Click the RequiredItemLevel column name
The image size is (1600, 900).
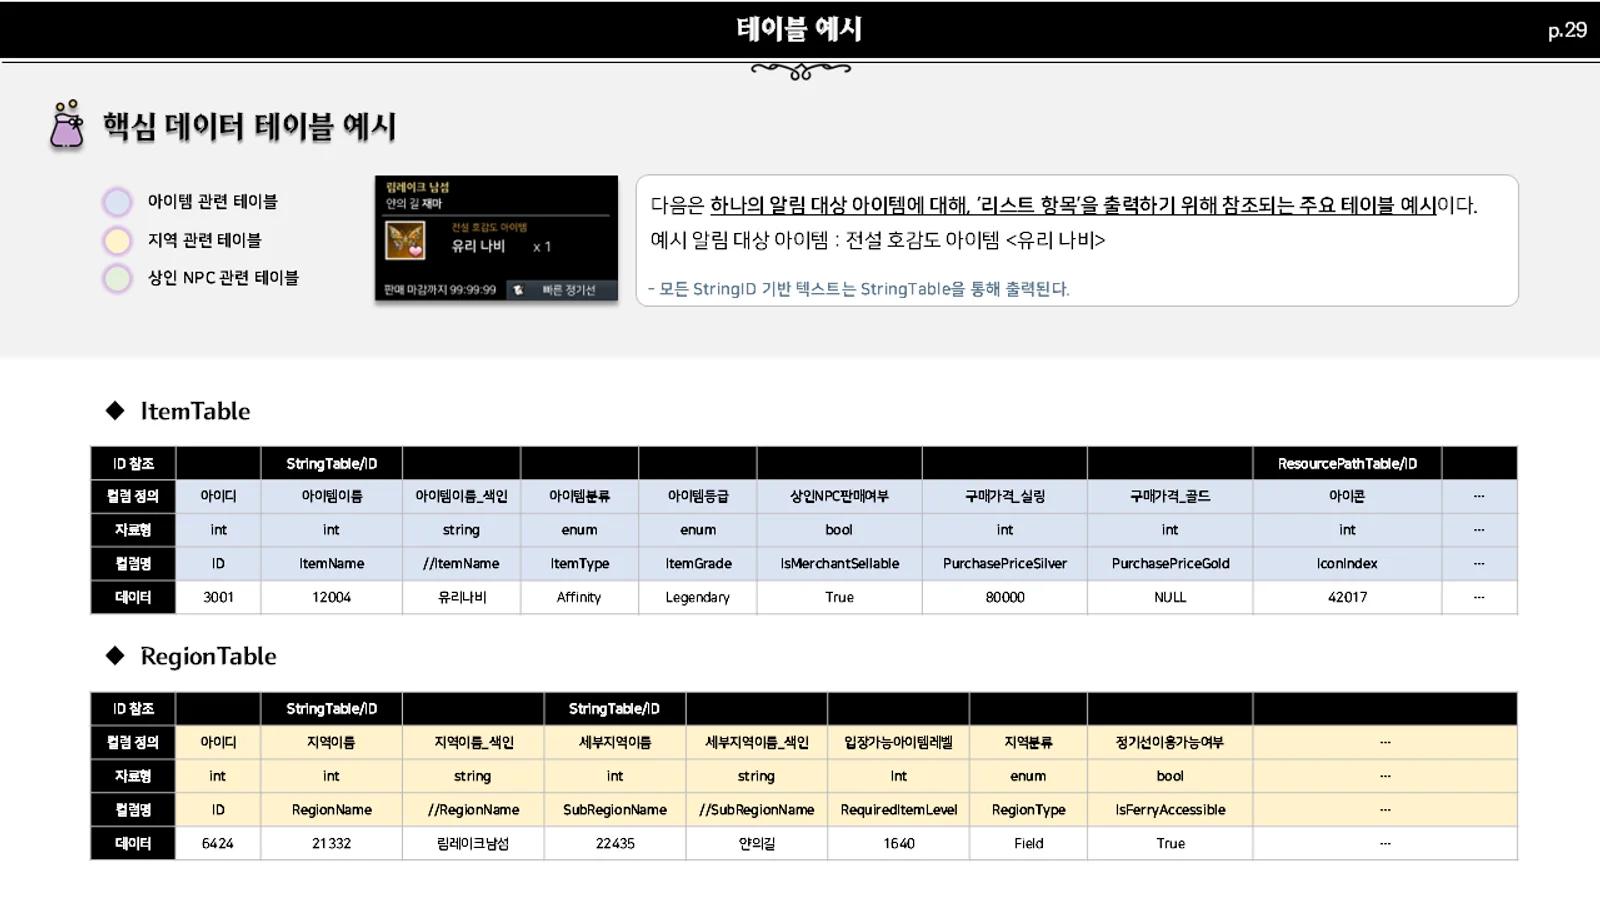click(x=899, y=809)
